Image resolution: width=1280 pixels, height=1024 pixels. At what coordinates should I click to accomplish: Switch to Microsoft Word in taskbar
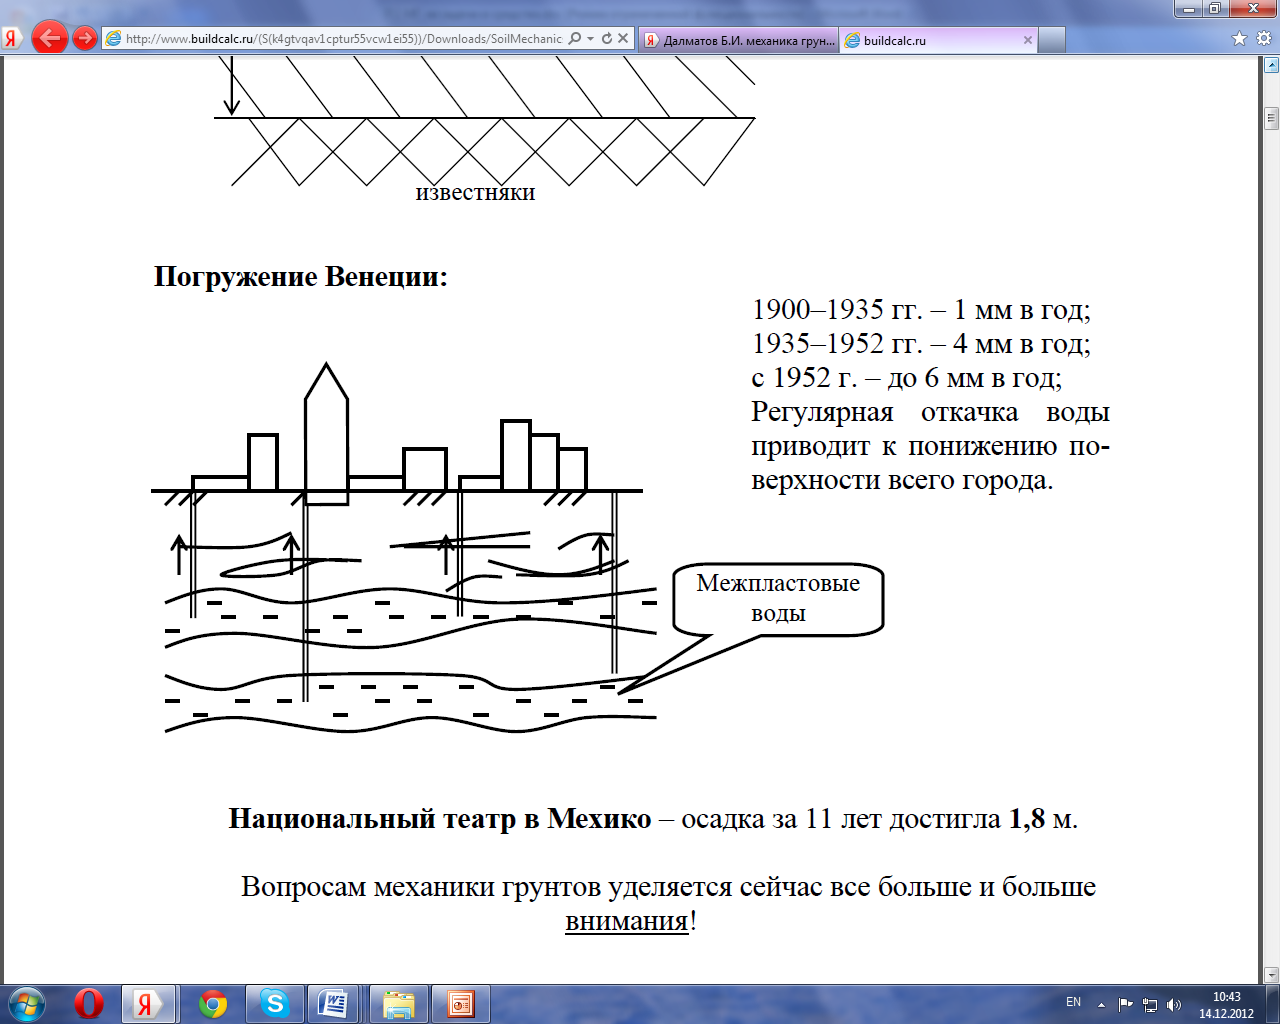pyautogui.click(x=333, y=1003)
